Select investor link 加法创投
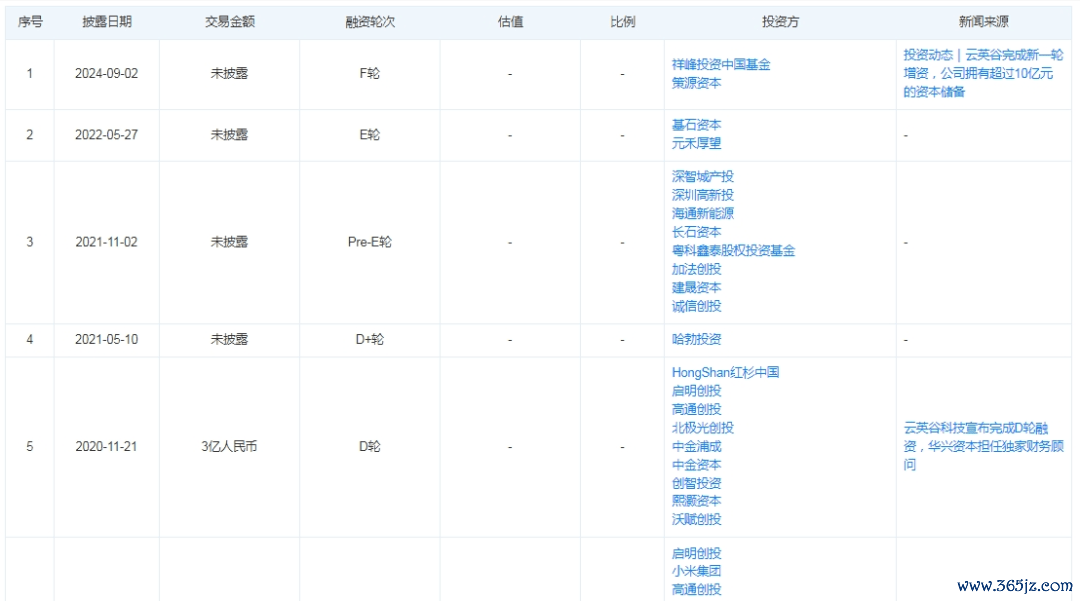 696,269
